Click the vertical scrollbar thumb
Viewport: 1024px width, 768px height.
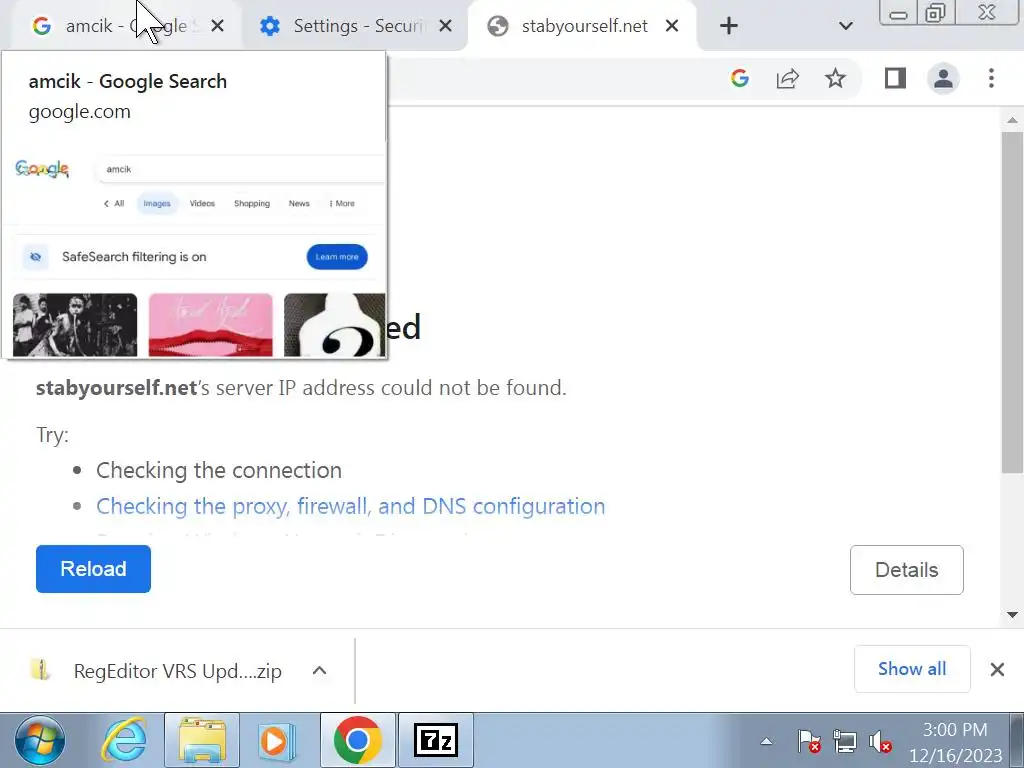tap(1012, 302)
